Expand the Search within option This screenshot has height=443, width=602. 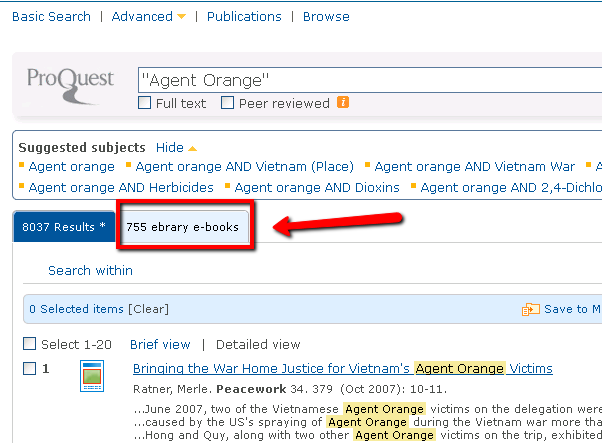point(90,270)
